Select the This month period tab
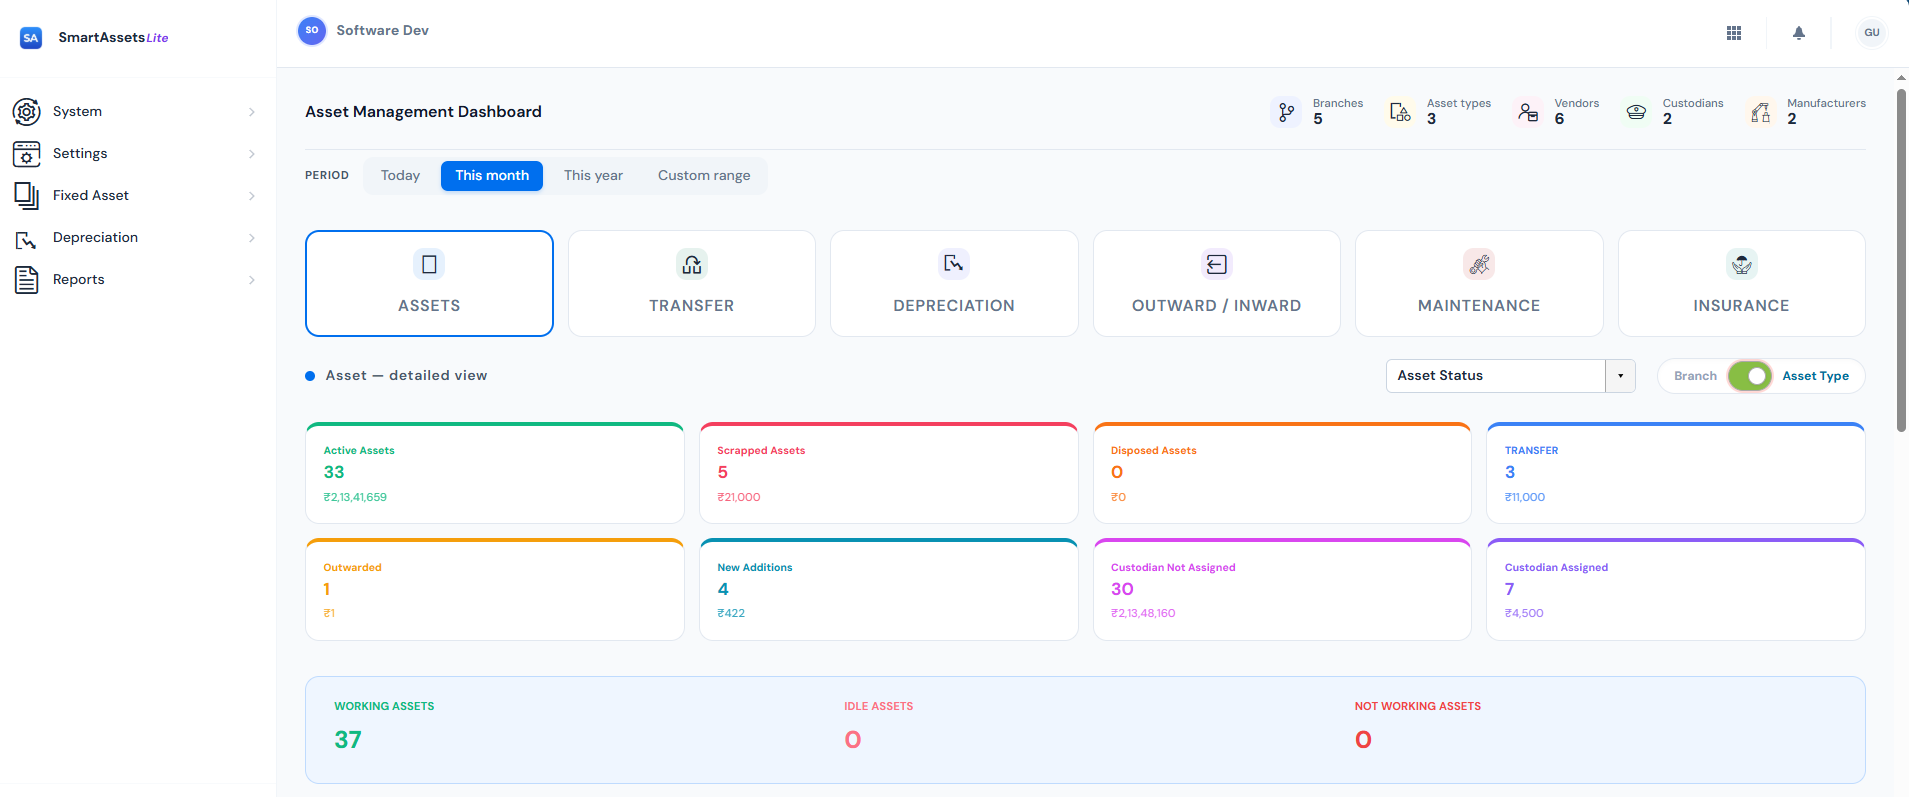The width and height of the screenshot is (1909, 797). 492,176
